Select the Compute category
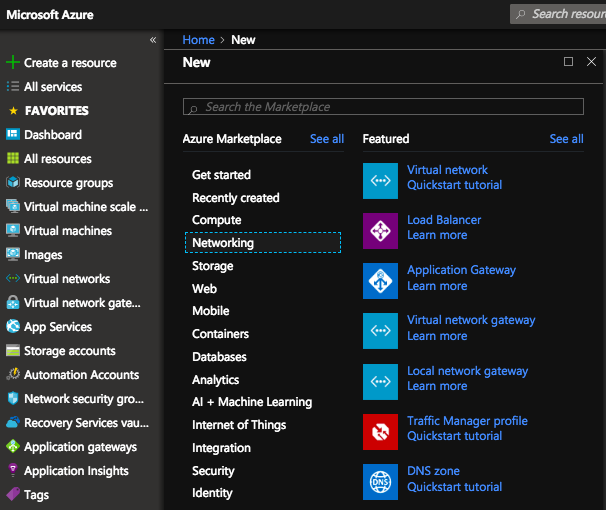This screenshot has width=606, height=510. (x=216, y=220)
